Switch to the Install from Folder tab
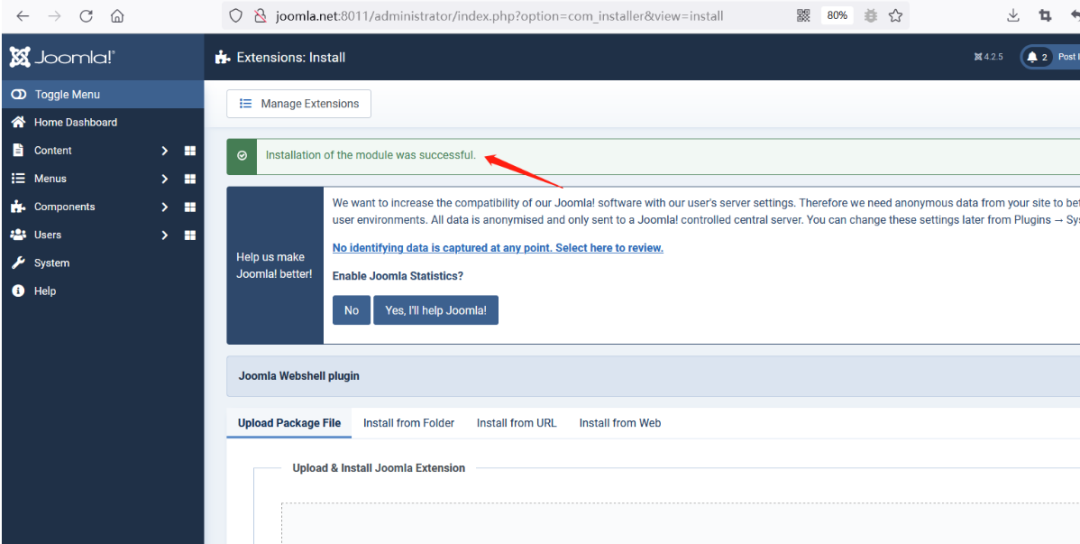The image size is (1080, 544). coord(409,423)
